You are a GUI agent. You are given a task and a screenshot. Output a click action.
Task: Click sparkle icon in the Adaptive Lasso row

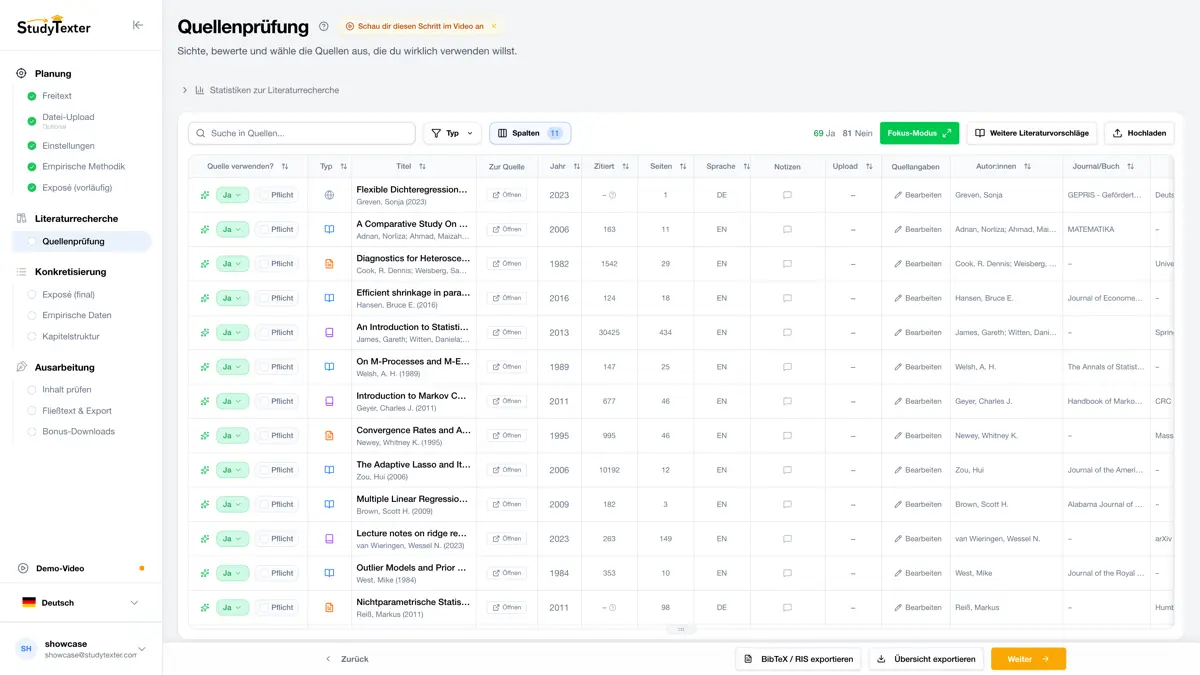pyautogui.click(x=205, y=470)
